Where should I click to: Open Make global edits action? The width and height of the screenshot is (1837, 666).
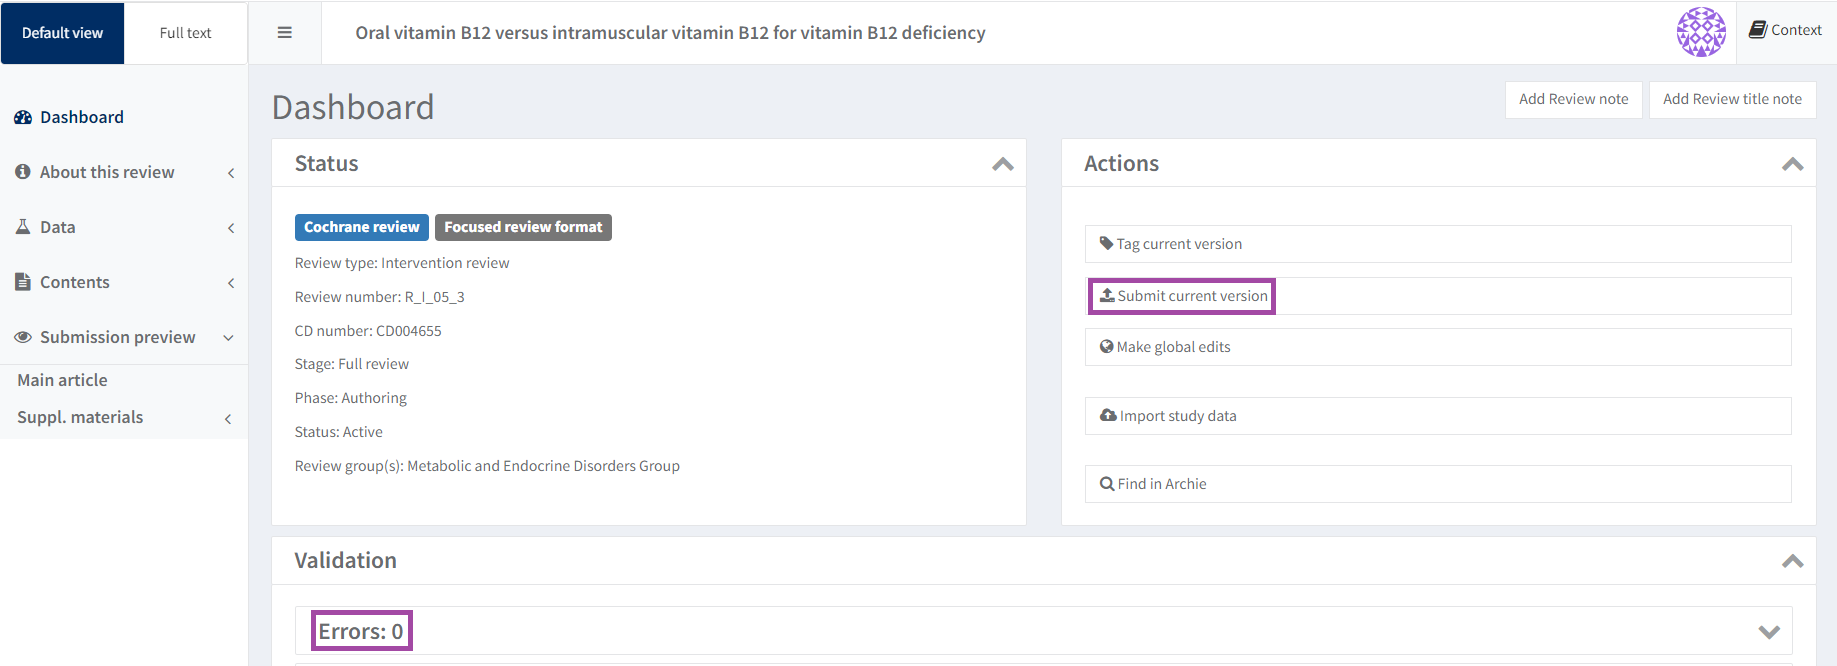coord(1173,347)
